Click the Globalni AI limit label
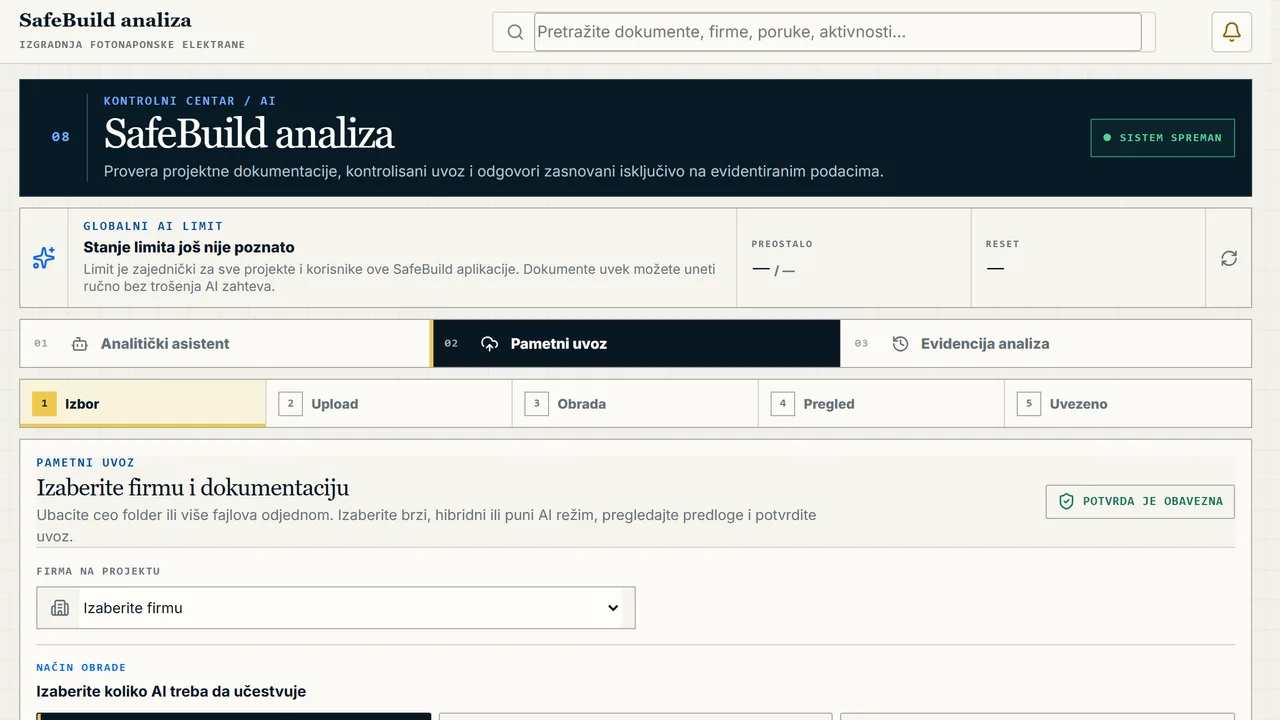 coord(153,226)
